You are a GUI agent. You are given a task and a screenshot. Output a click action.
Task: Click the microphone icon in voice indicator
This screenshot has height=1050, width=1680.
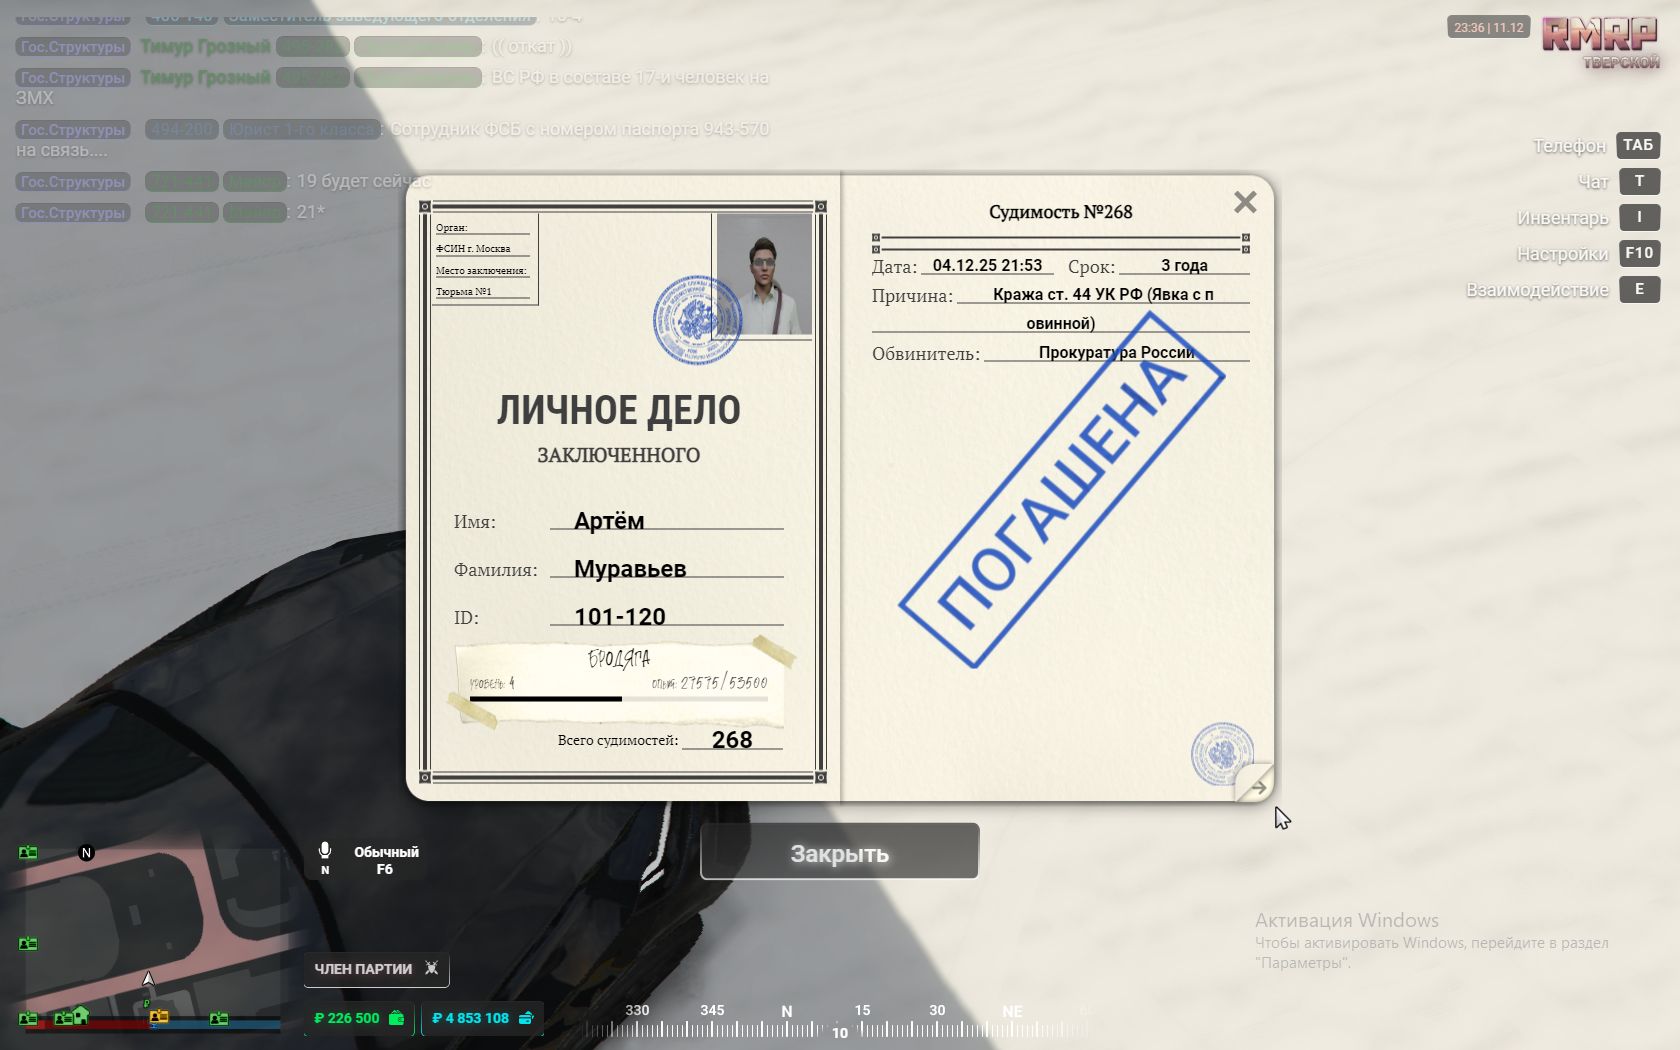point(325,851)
